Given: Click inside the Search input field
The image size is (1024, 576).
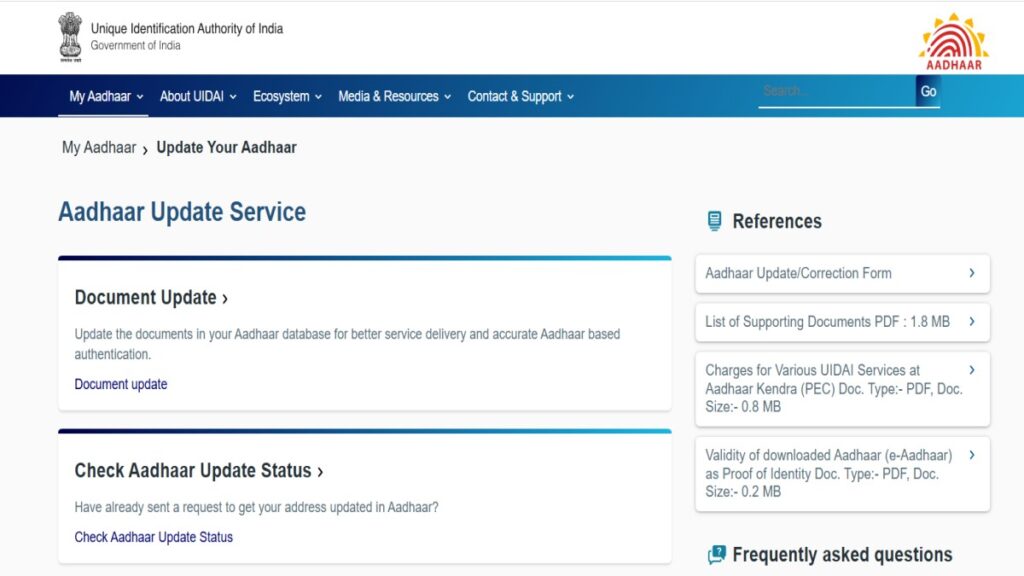Looking at the screenshot, I should [836, 91].
